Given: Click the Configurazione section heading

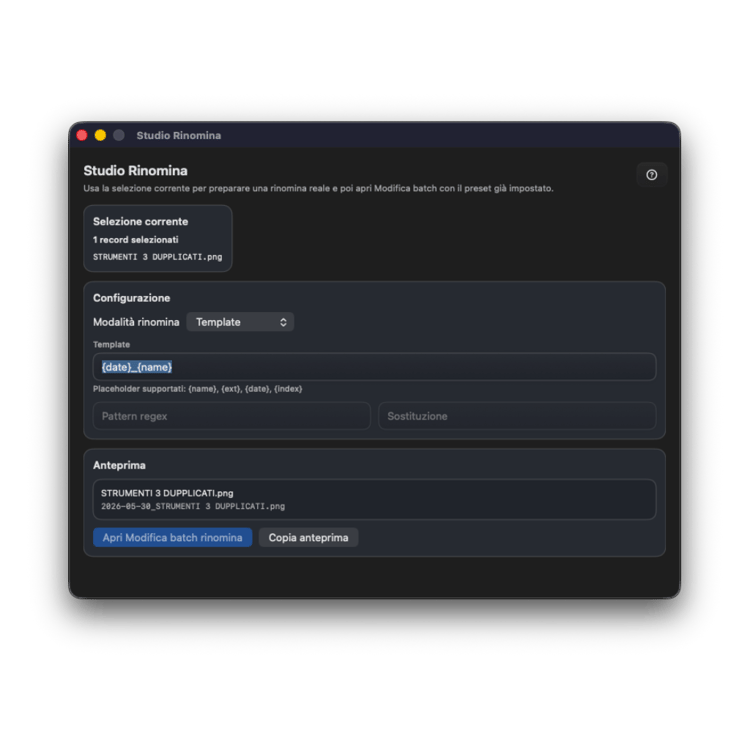Looking at the screenshot, I should pos(132,298).
